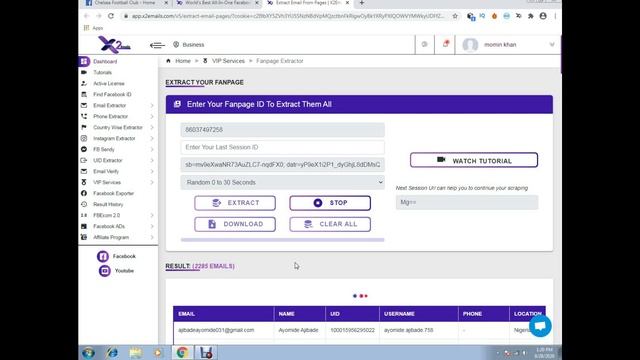Screen dimensions: 640x360
Task: Click the EXTRACT button
Action: pos(235,203)
